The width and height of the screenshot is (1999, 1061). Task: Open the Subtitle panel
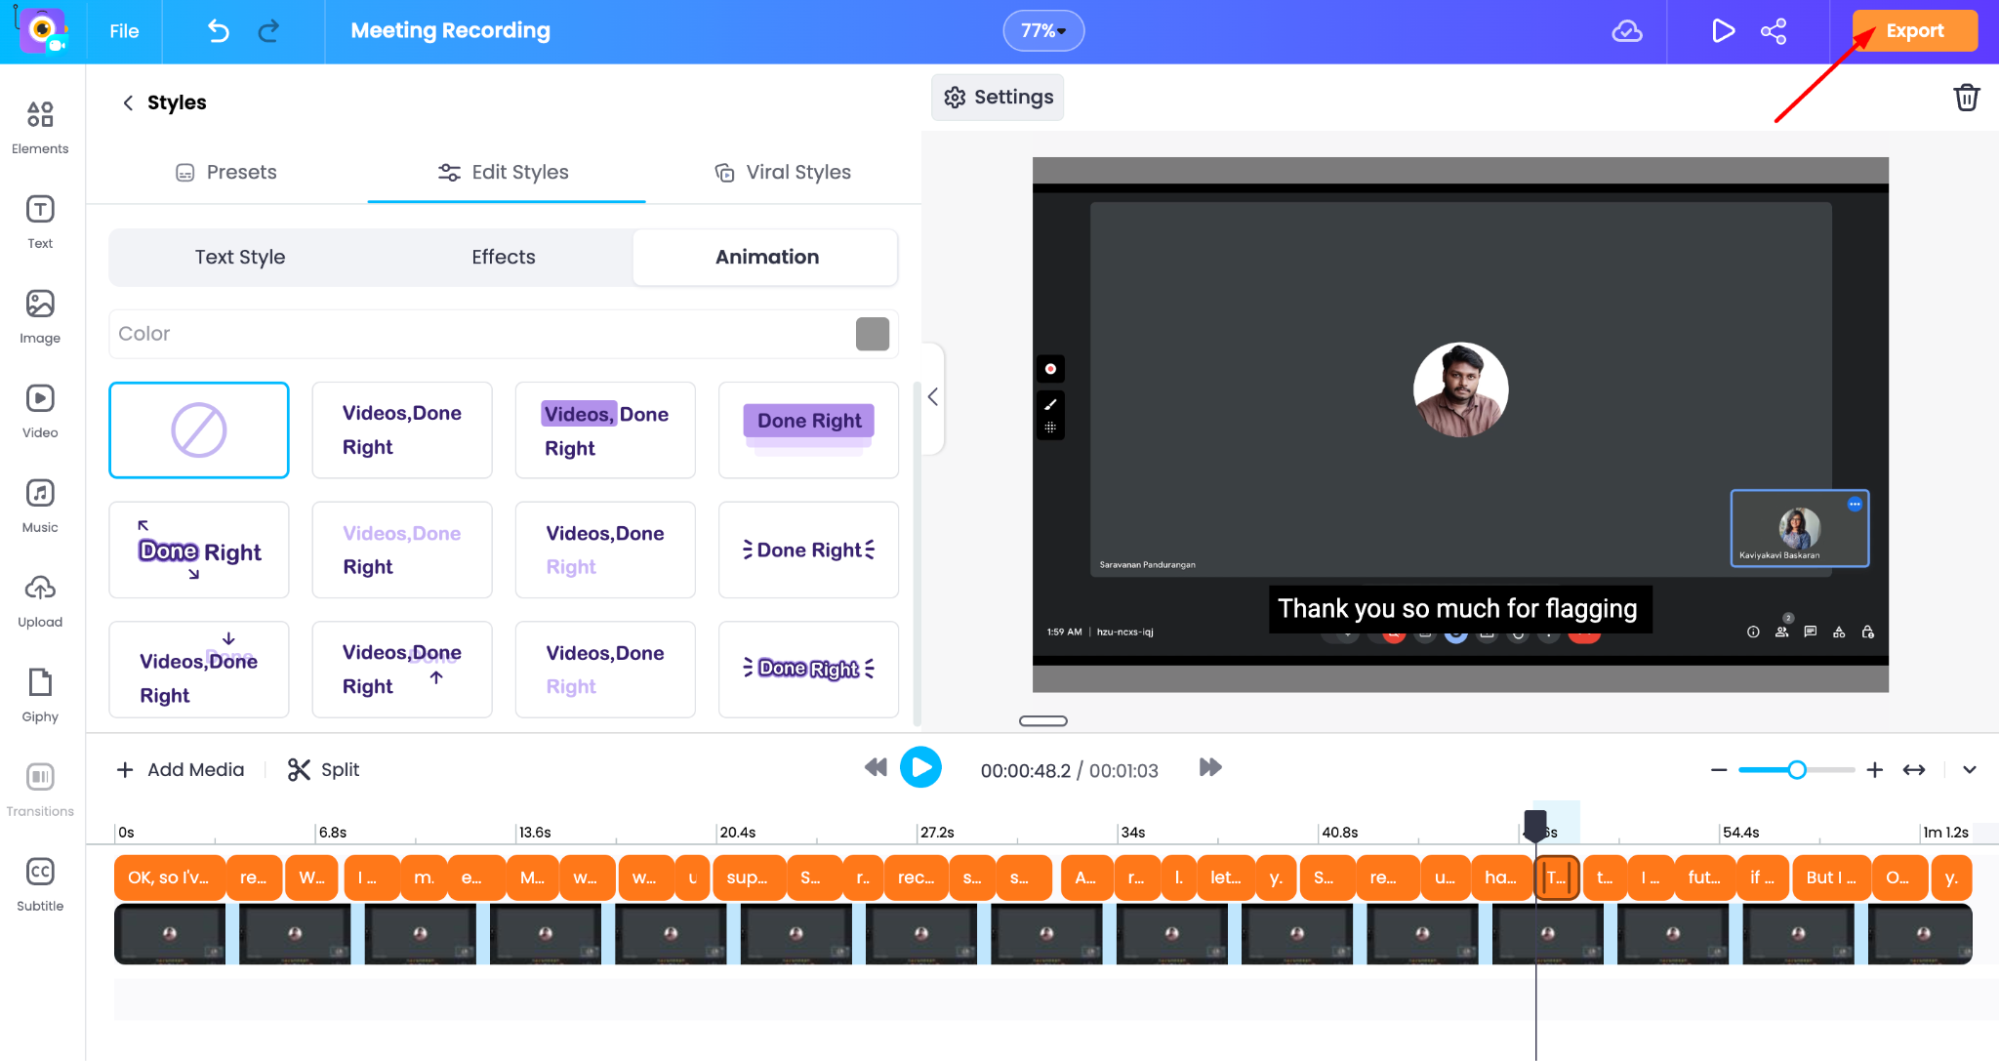click(x=40, y=885)
